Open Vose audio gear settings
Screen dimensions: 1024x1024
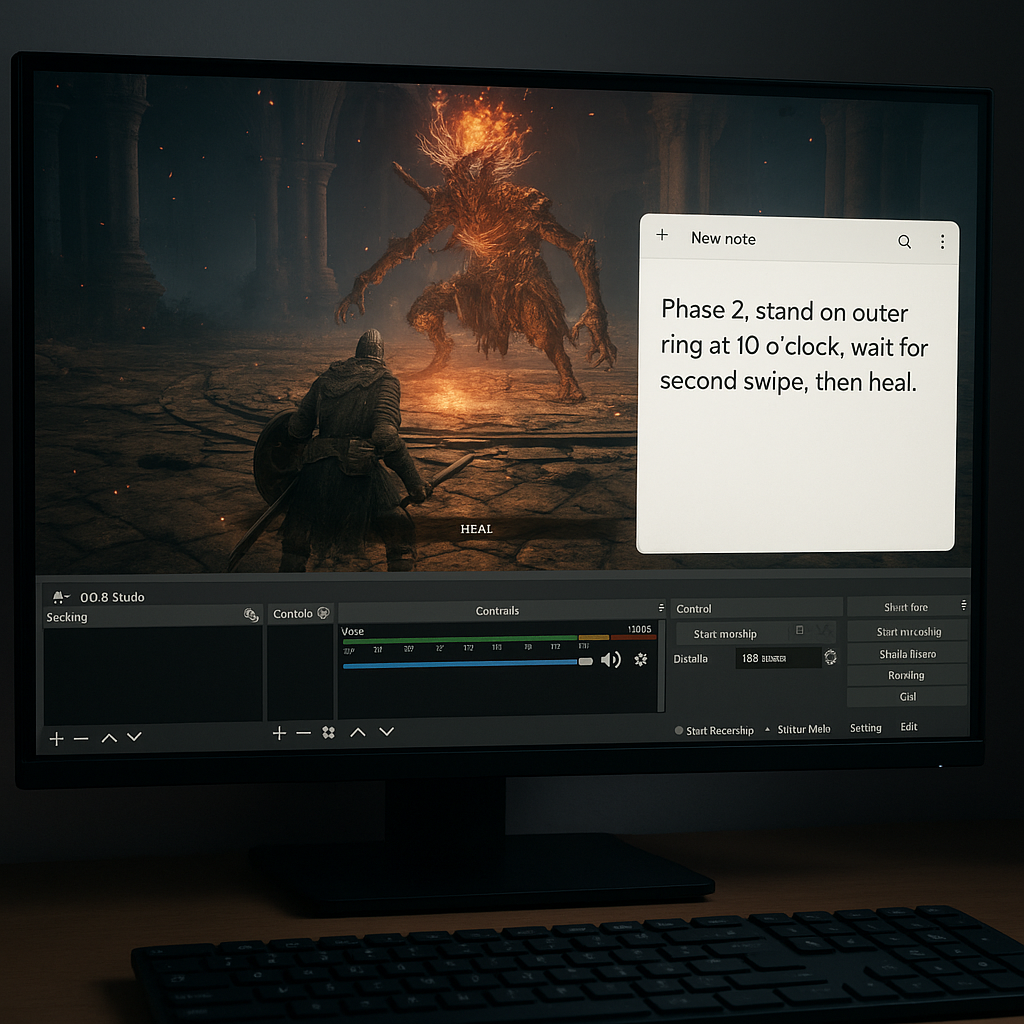coord(641,660)
